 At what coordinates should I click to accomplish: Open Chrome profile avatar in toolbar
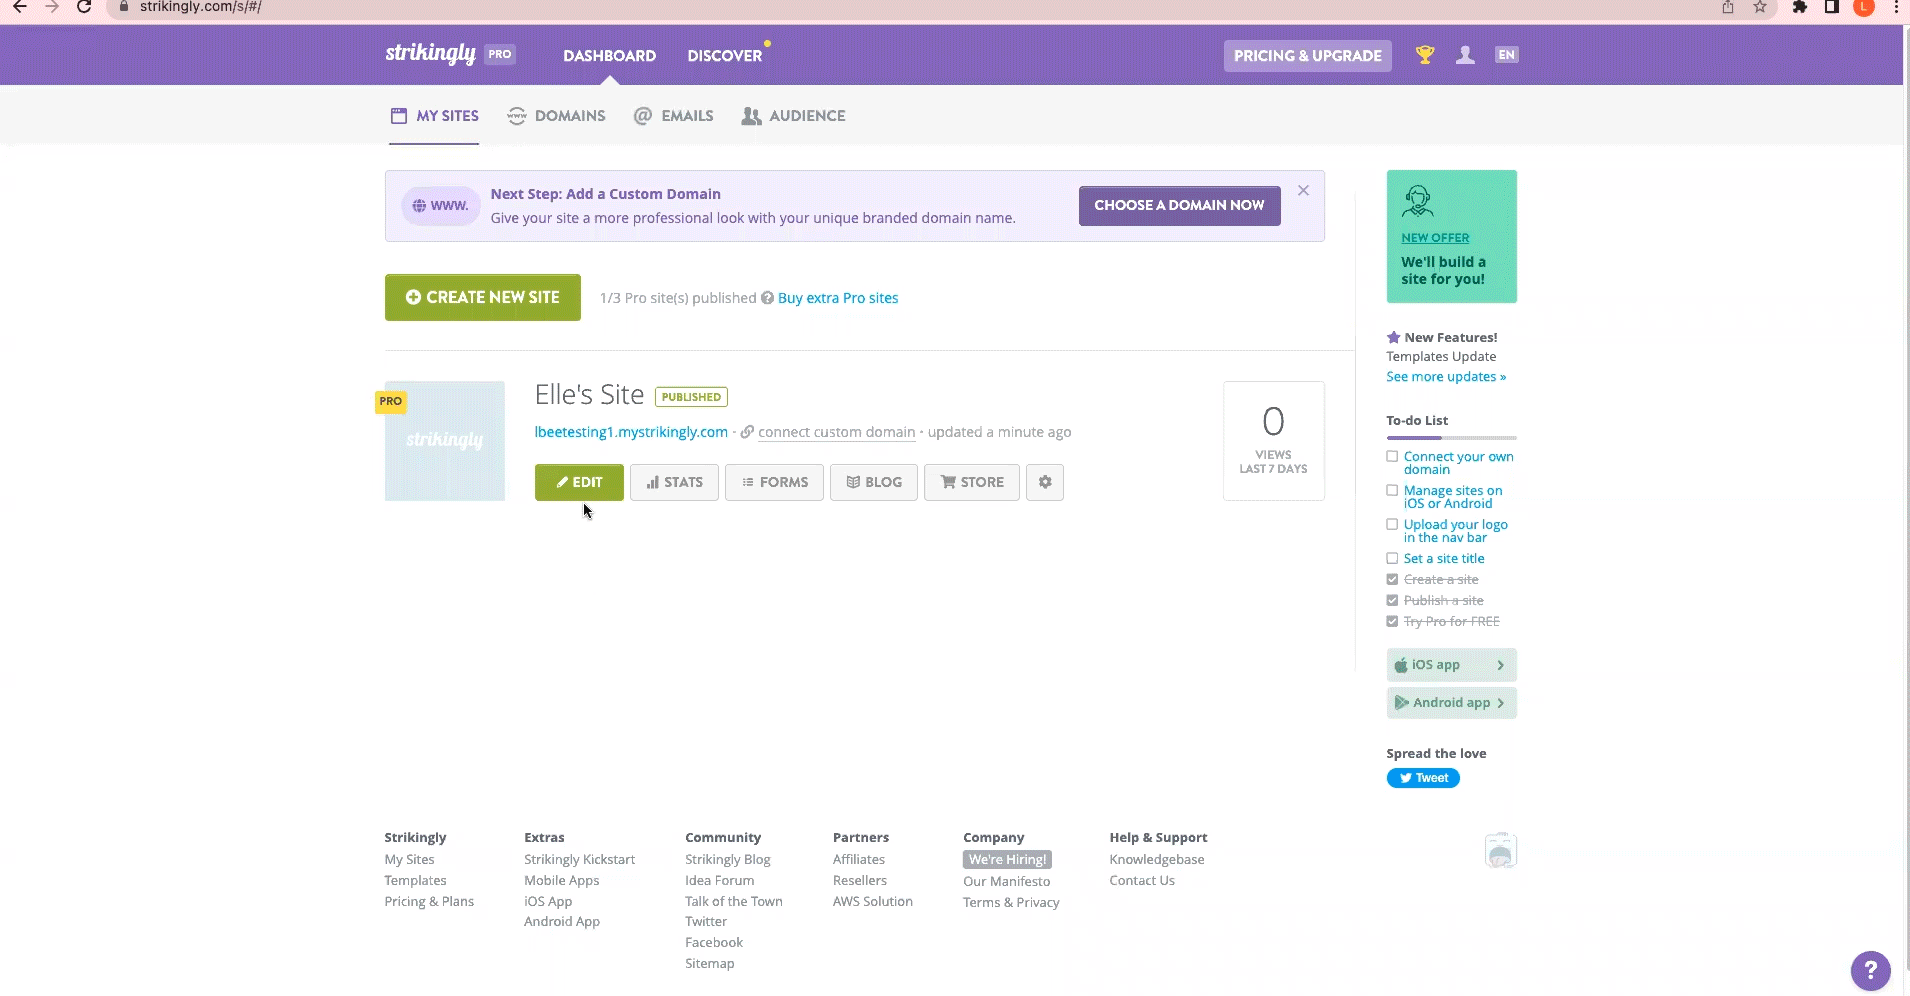(1864, 7)
